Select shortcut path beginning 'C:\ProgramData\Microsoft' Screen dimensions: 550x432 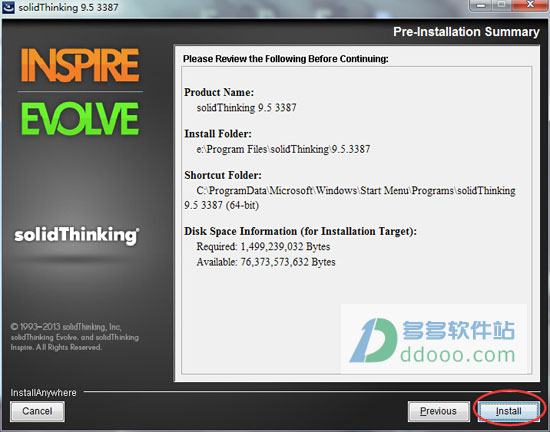coord(350,197)
